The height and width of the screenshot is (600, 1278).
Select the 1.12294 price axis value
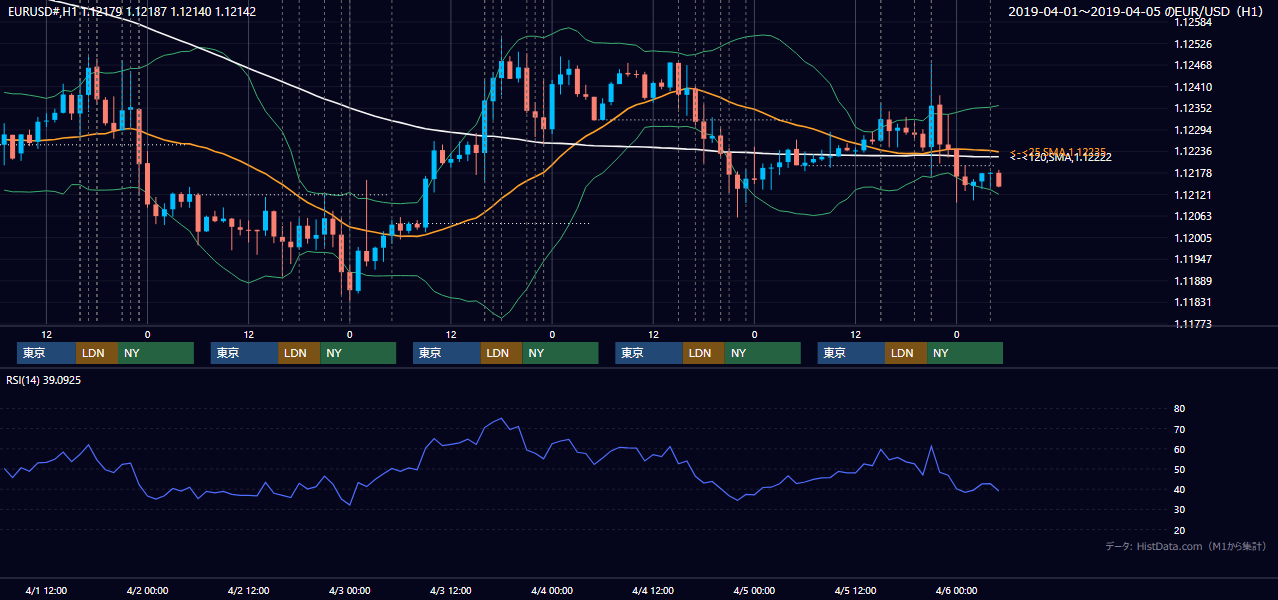pyautogui.click(x=1193, y=130)
